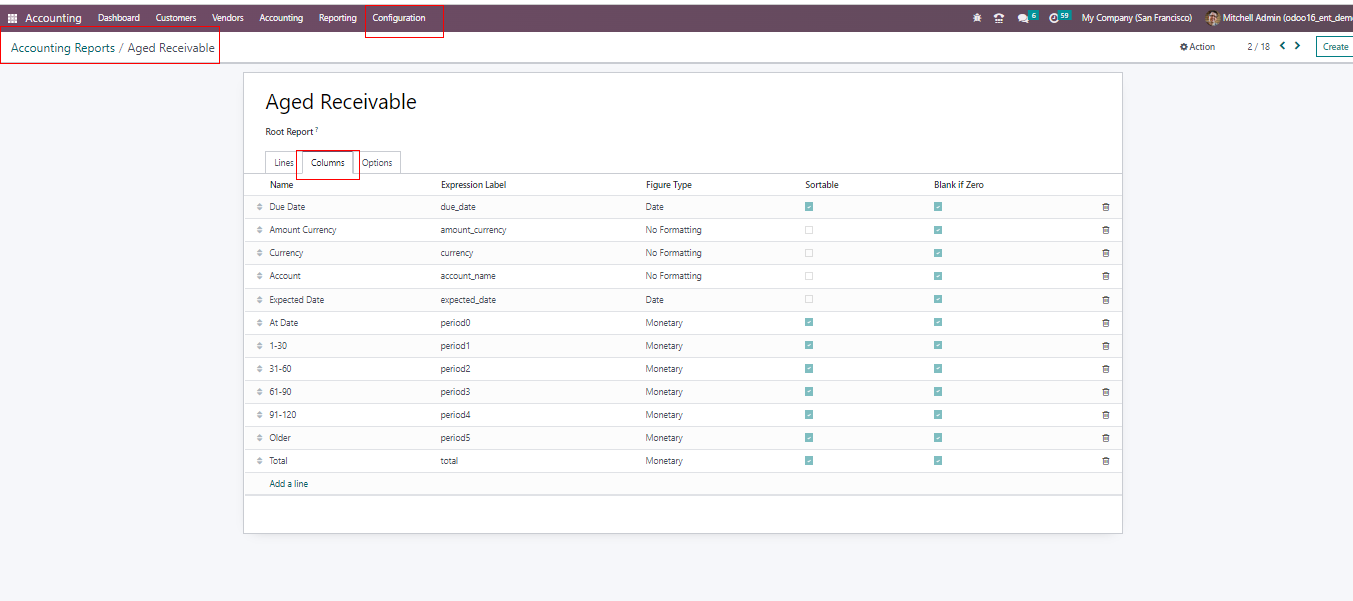Switch to the Options tab
Viewport: 1353px width, 601px height.
[377, 163]
